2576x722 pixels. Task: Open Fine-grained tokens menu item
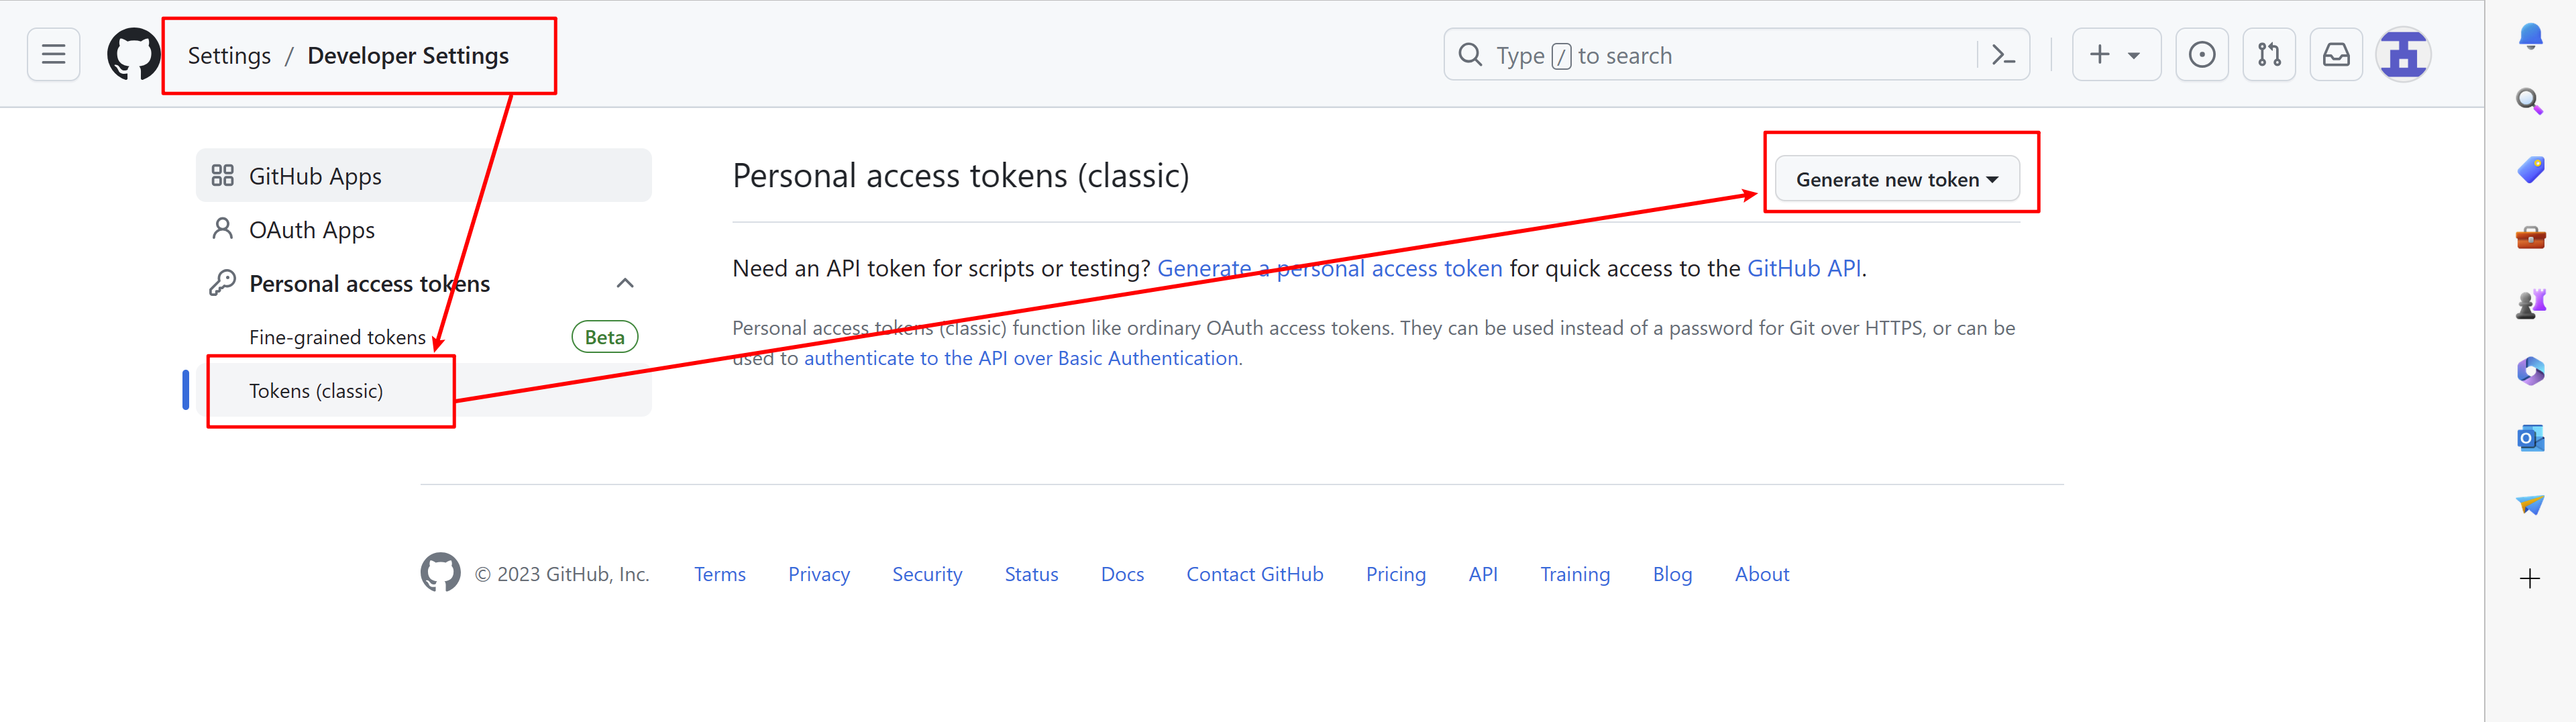(337, 338)
